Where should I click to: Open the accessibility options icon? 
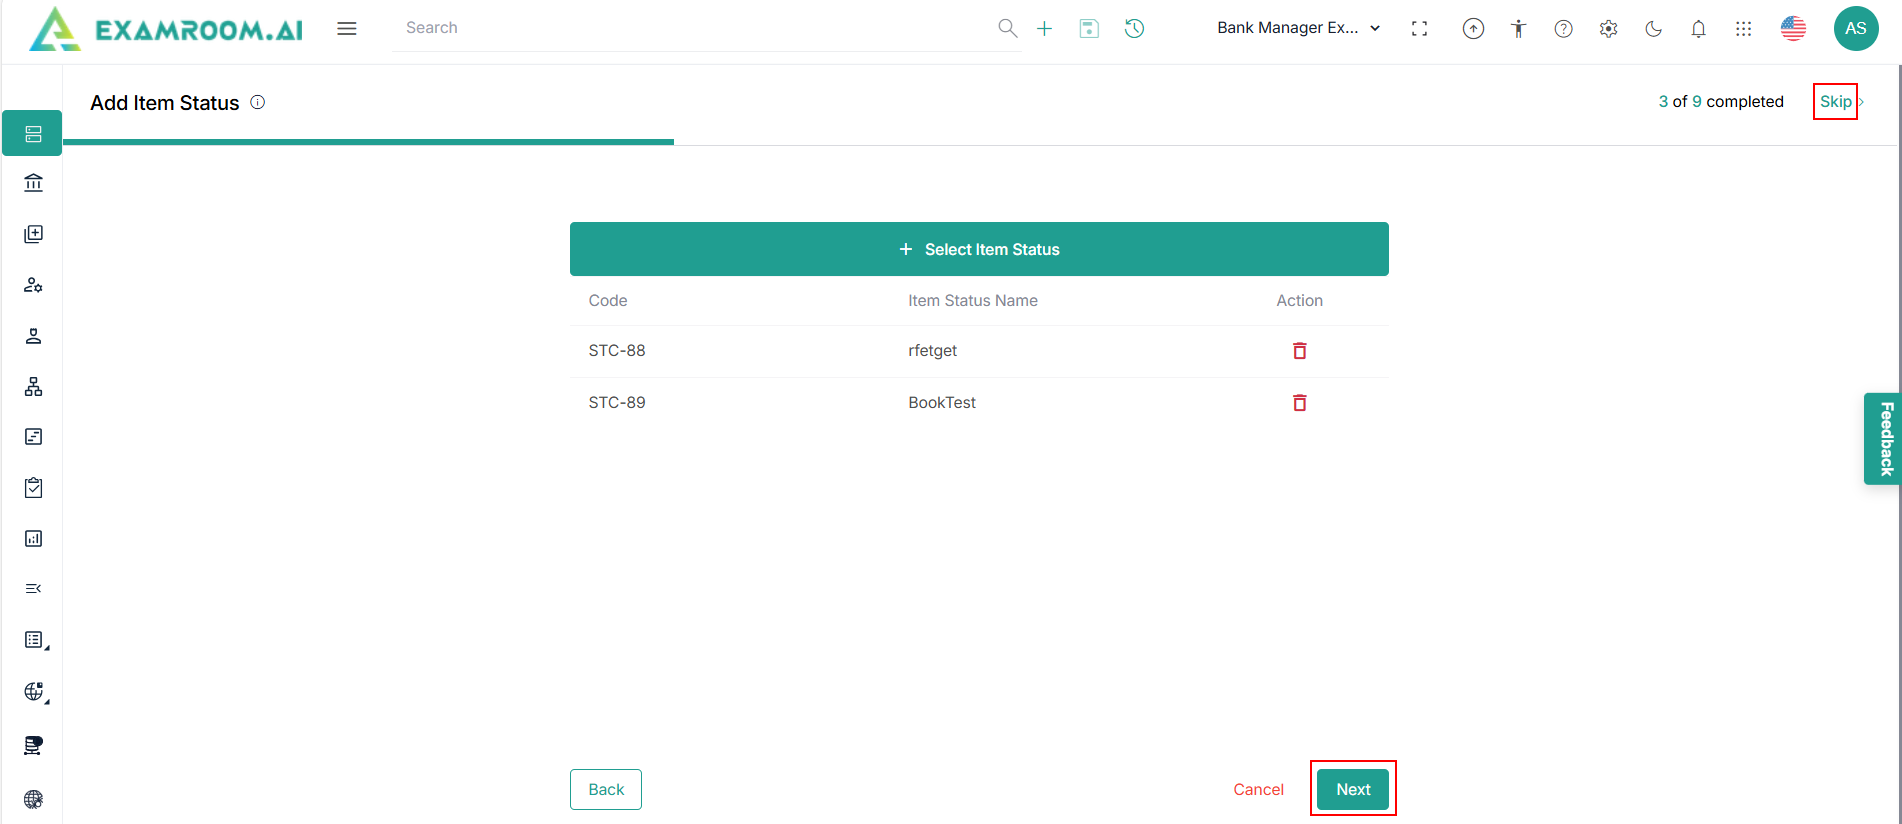click(1518, 29)
